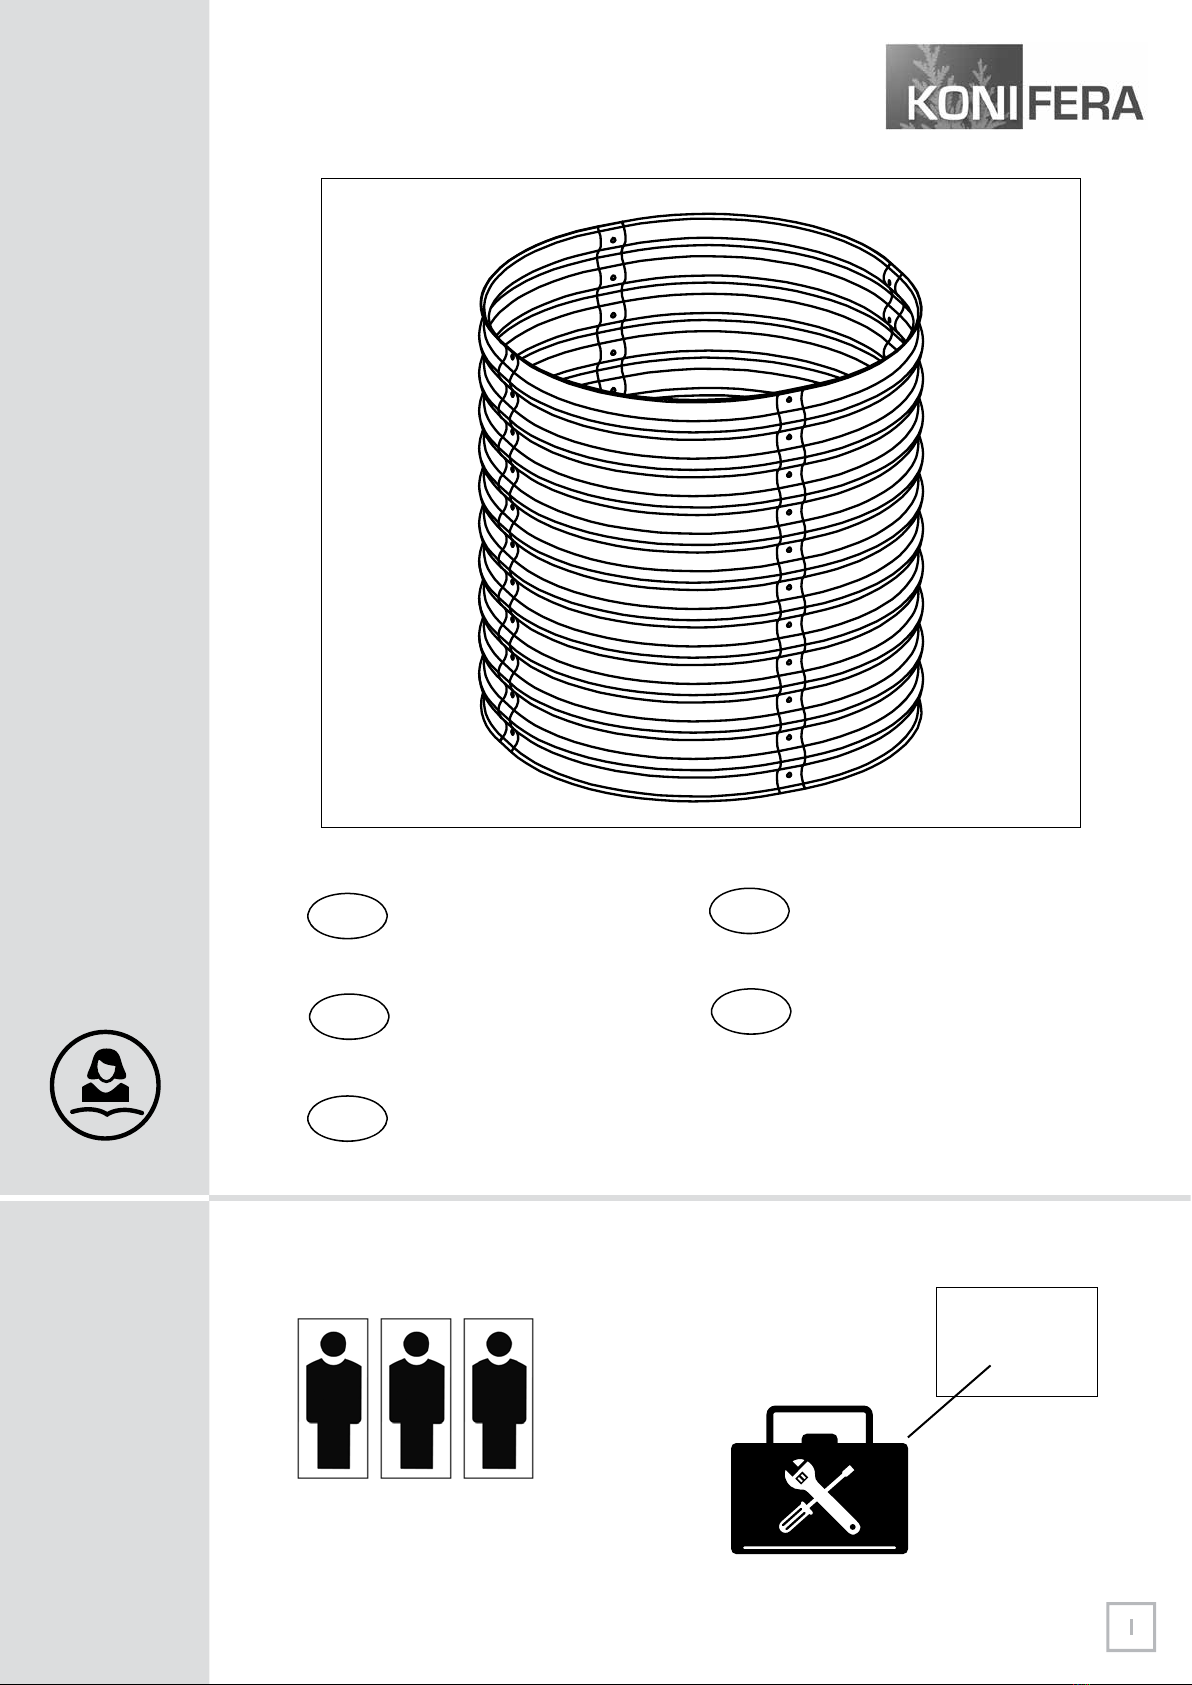Click the middle-left empty oval marker
The width and height of the screenshot is (1192, 1685).
click(349, 1017)
